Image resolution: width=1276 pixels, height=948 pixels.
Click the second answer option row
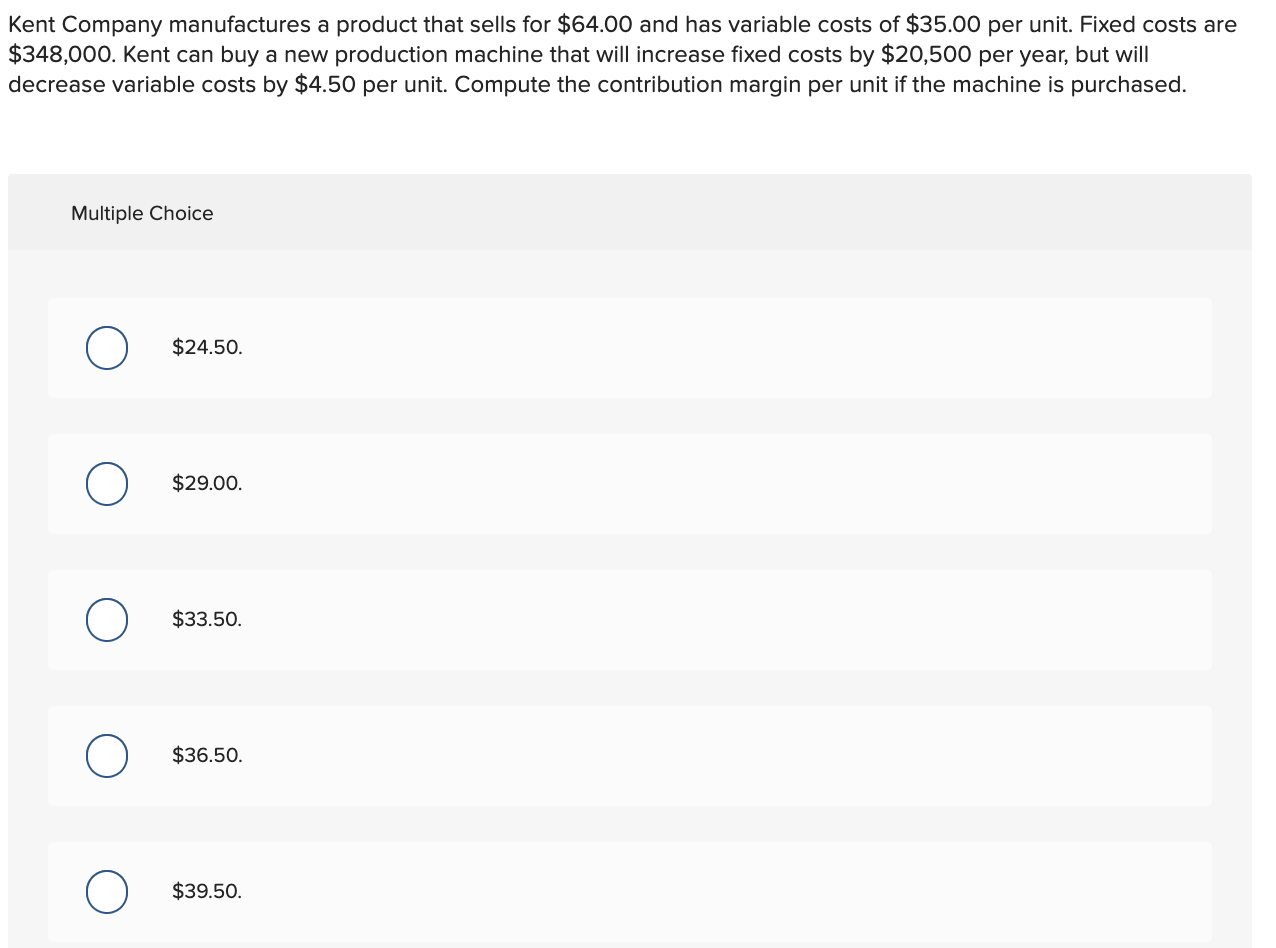click(630, 484)
